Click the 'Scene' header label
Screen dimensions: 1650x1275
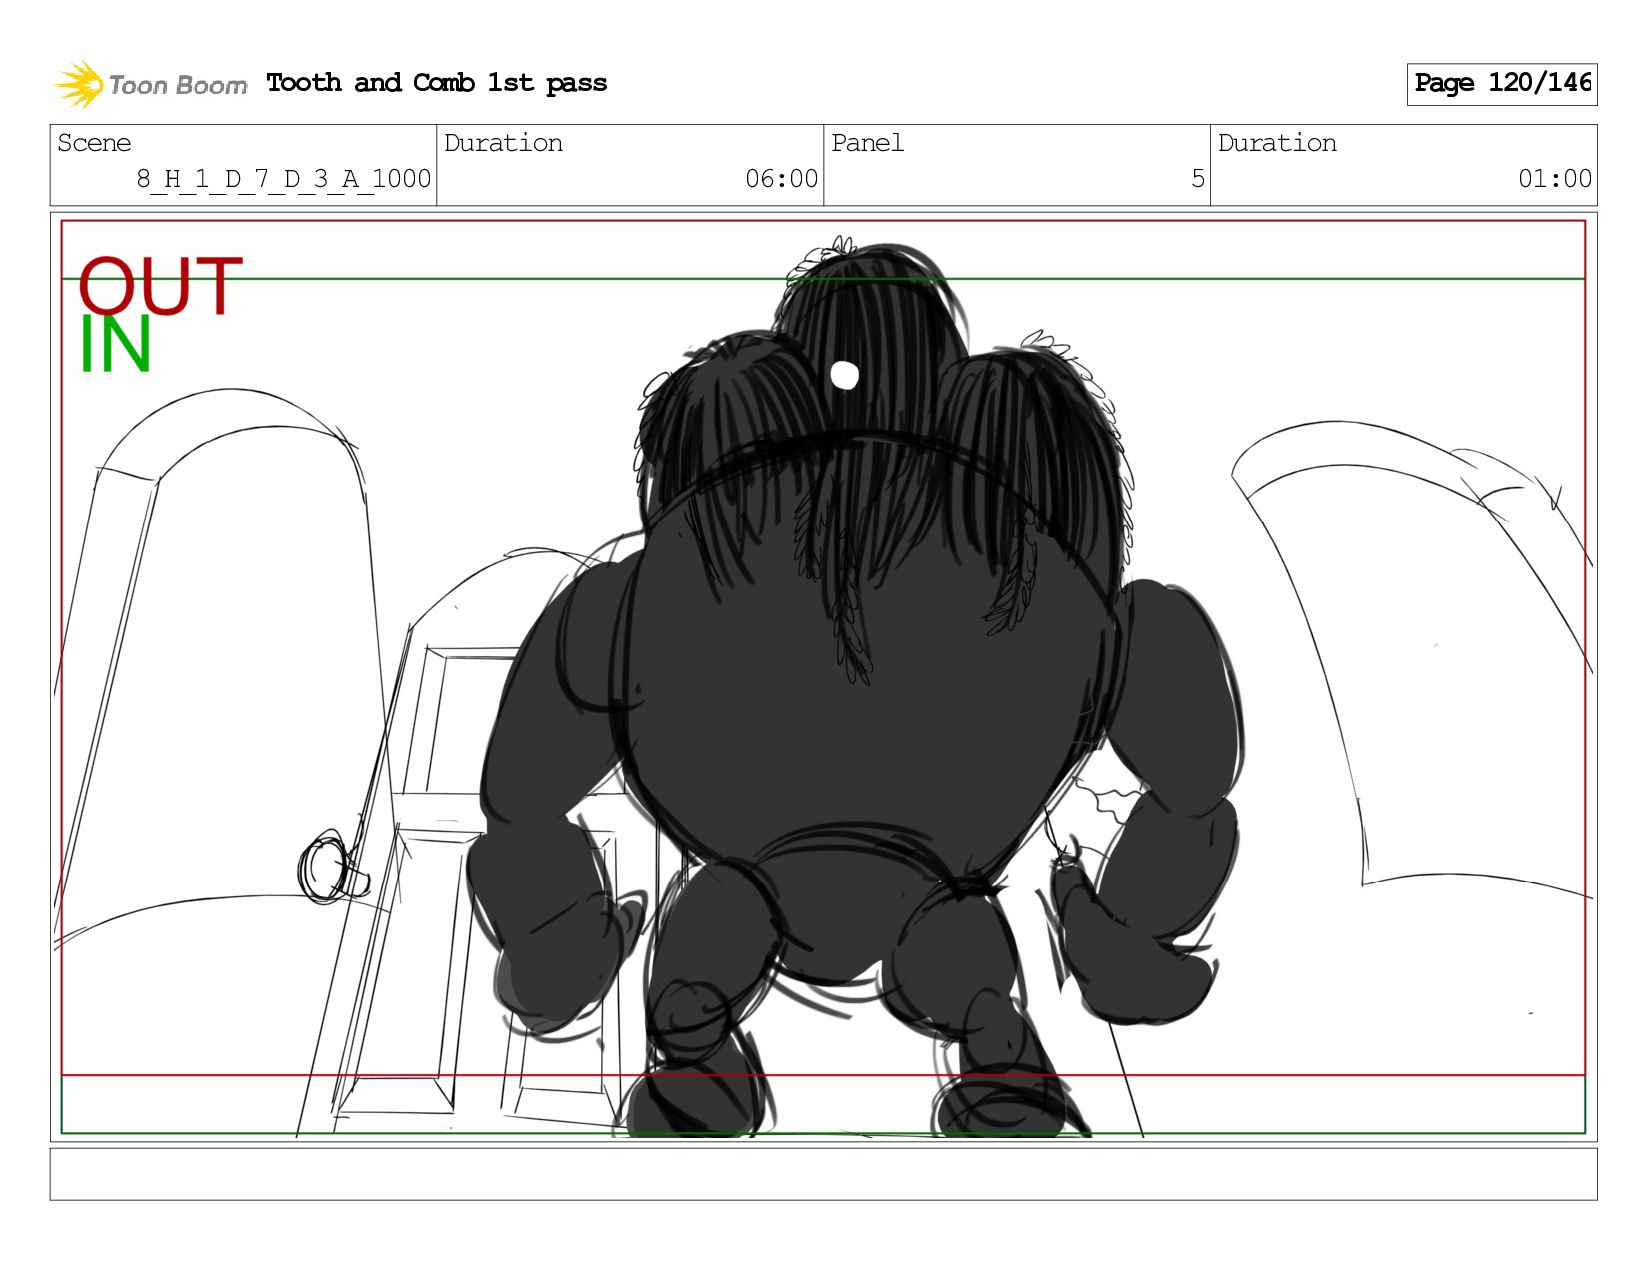point(94,143)
